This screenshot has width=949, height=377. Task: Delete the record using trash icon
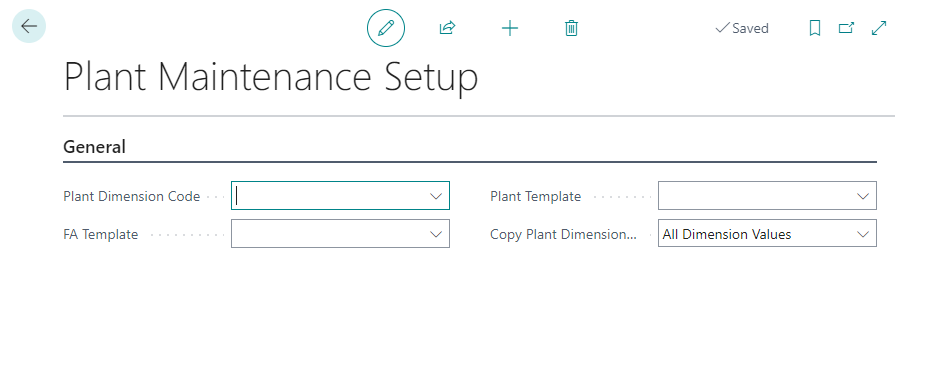pyautogui.click(x=571, y=28)
